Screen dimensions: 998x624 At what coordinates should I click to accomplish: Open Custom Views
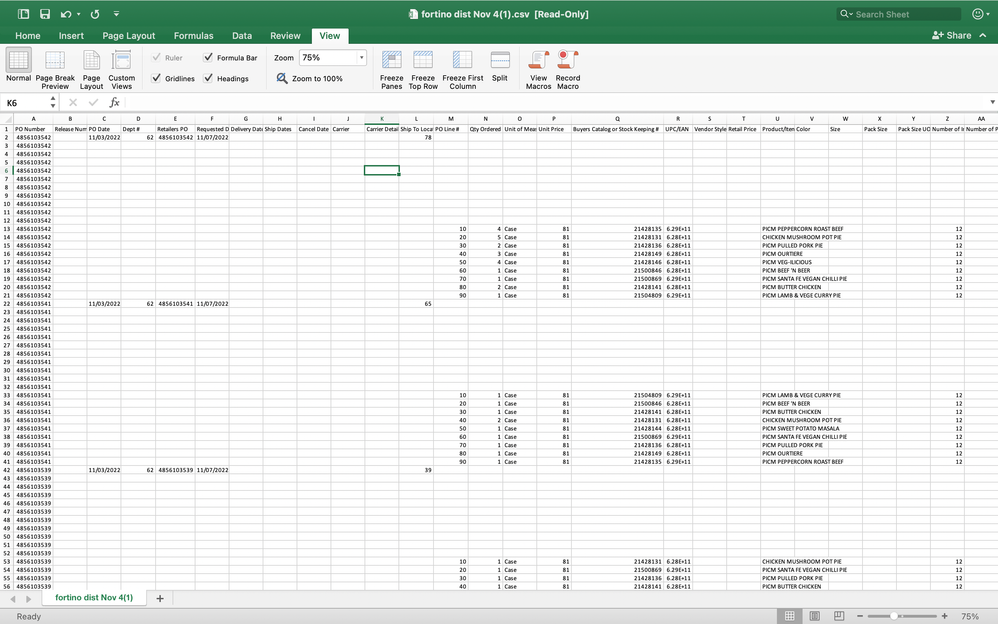click(x=121, y=69)
